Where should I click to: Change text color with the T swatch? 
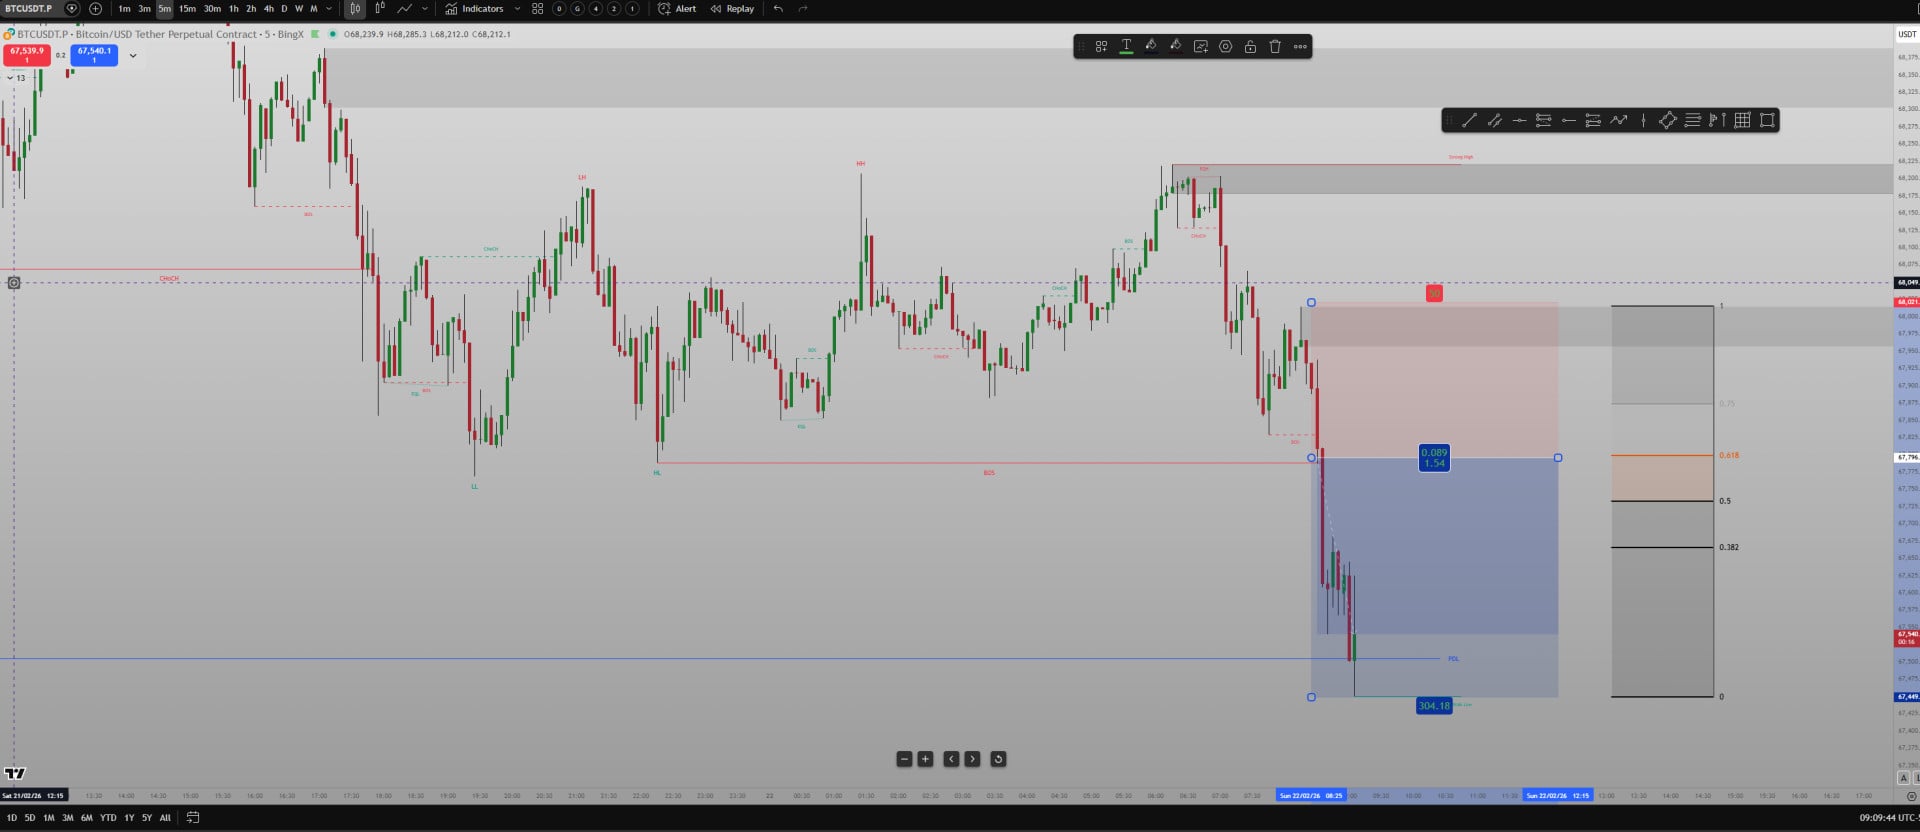[x=1126, y=46]
